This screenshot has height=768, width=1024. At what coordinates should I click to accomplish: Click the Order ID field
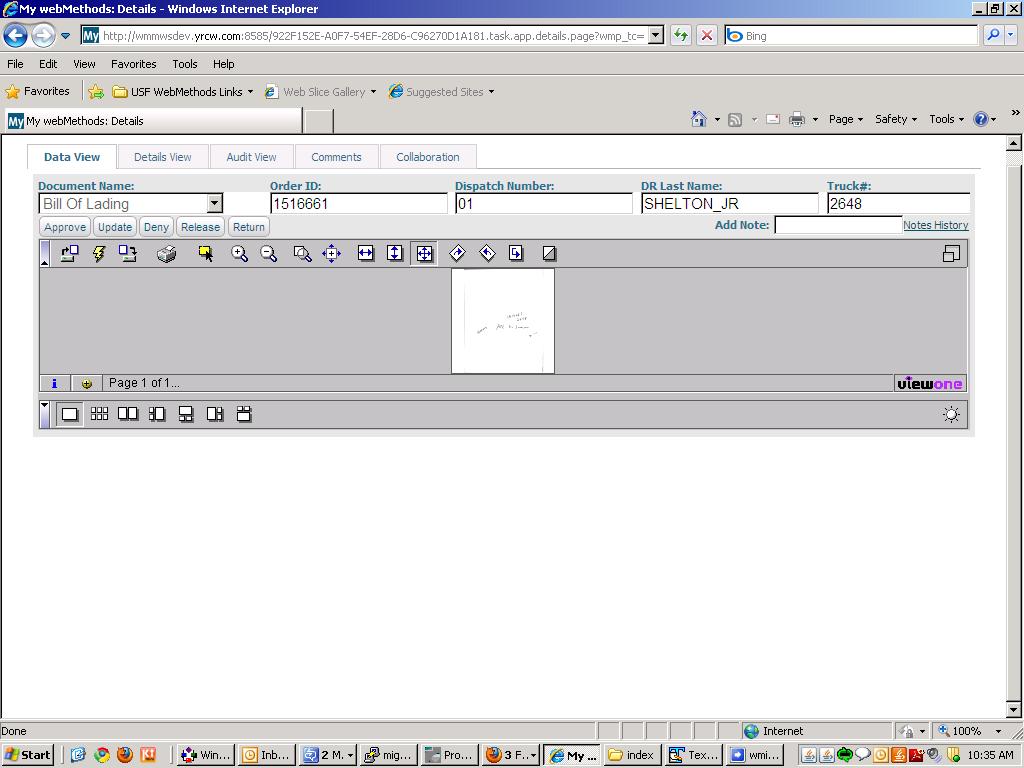(359, 204)
